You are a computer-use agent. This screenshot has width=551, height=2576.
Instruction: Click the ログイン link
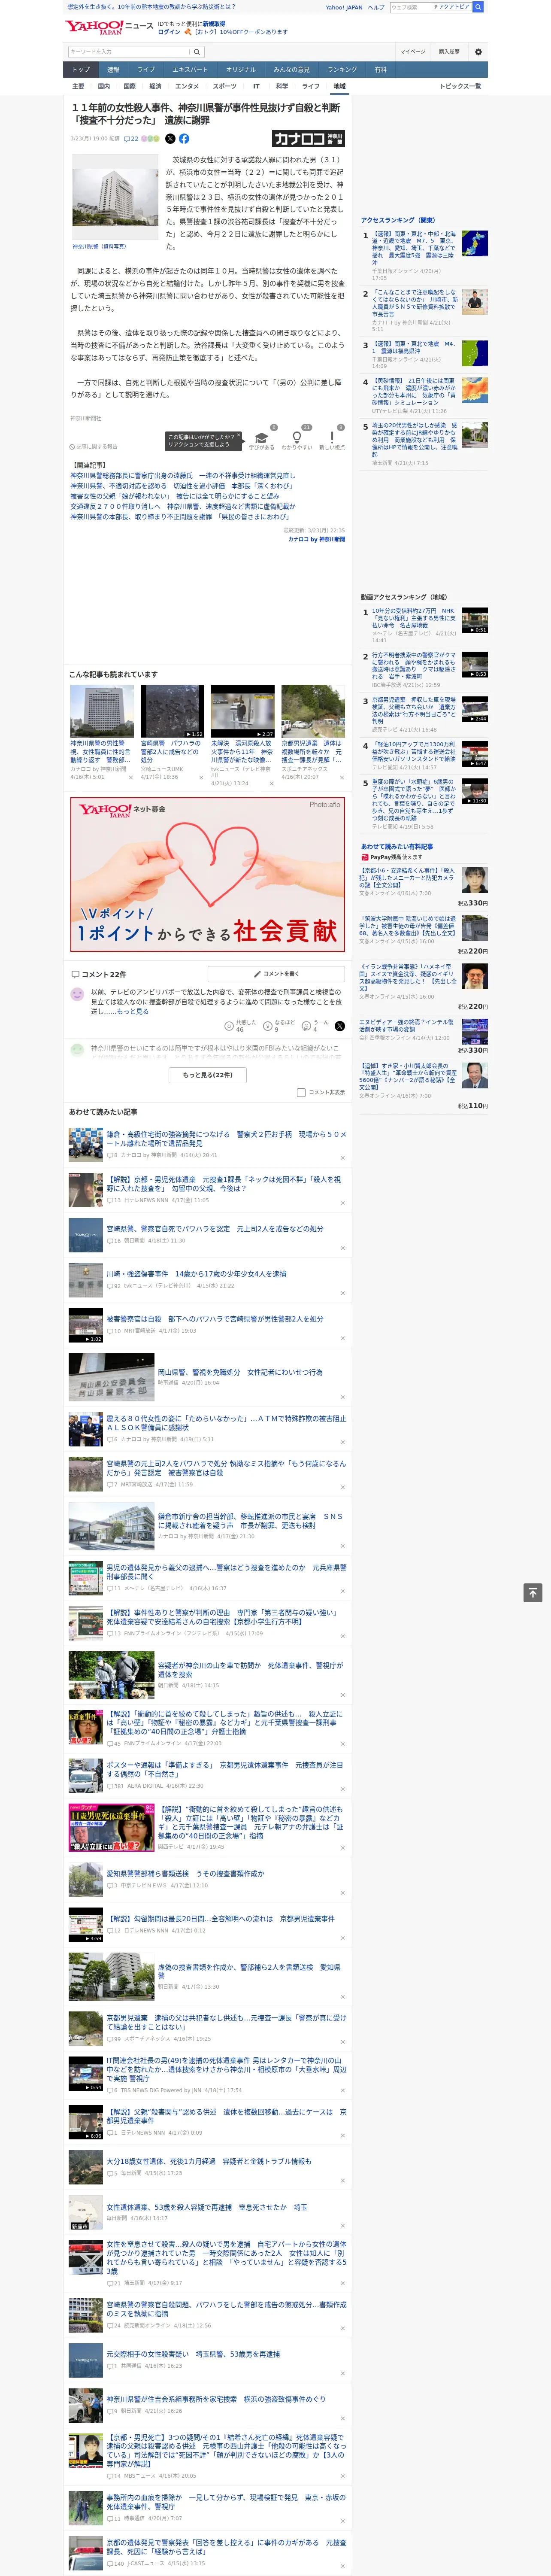tap(169, 32)
